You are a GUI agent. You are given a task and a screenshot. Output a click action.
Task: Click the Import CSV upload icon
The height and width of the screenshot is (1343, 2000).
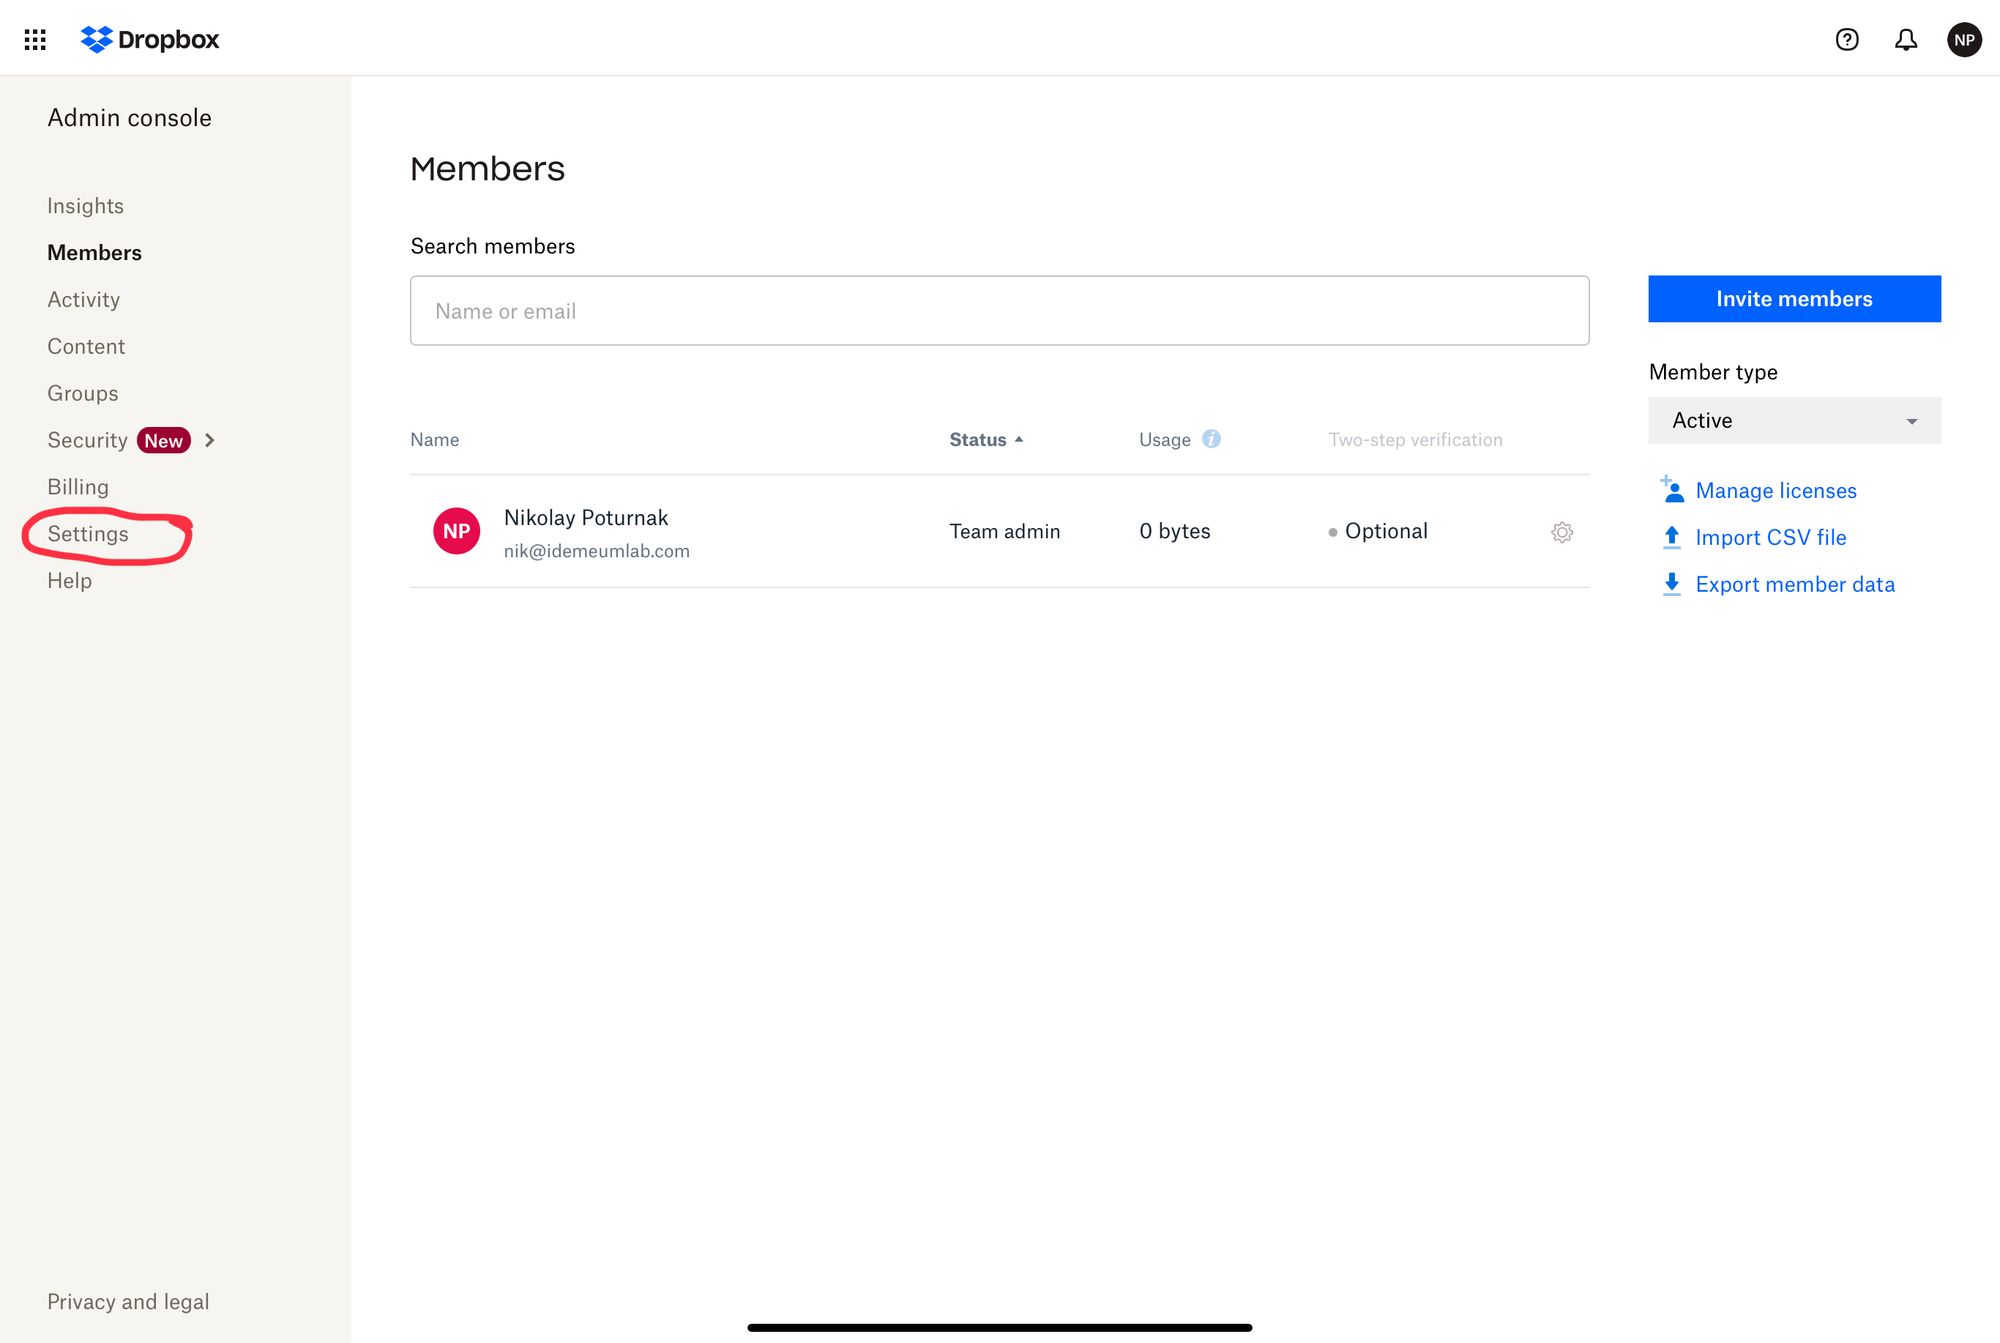coord(1671,537)
